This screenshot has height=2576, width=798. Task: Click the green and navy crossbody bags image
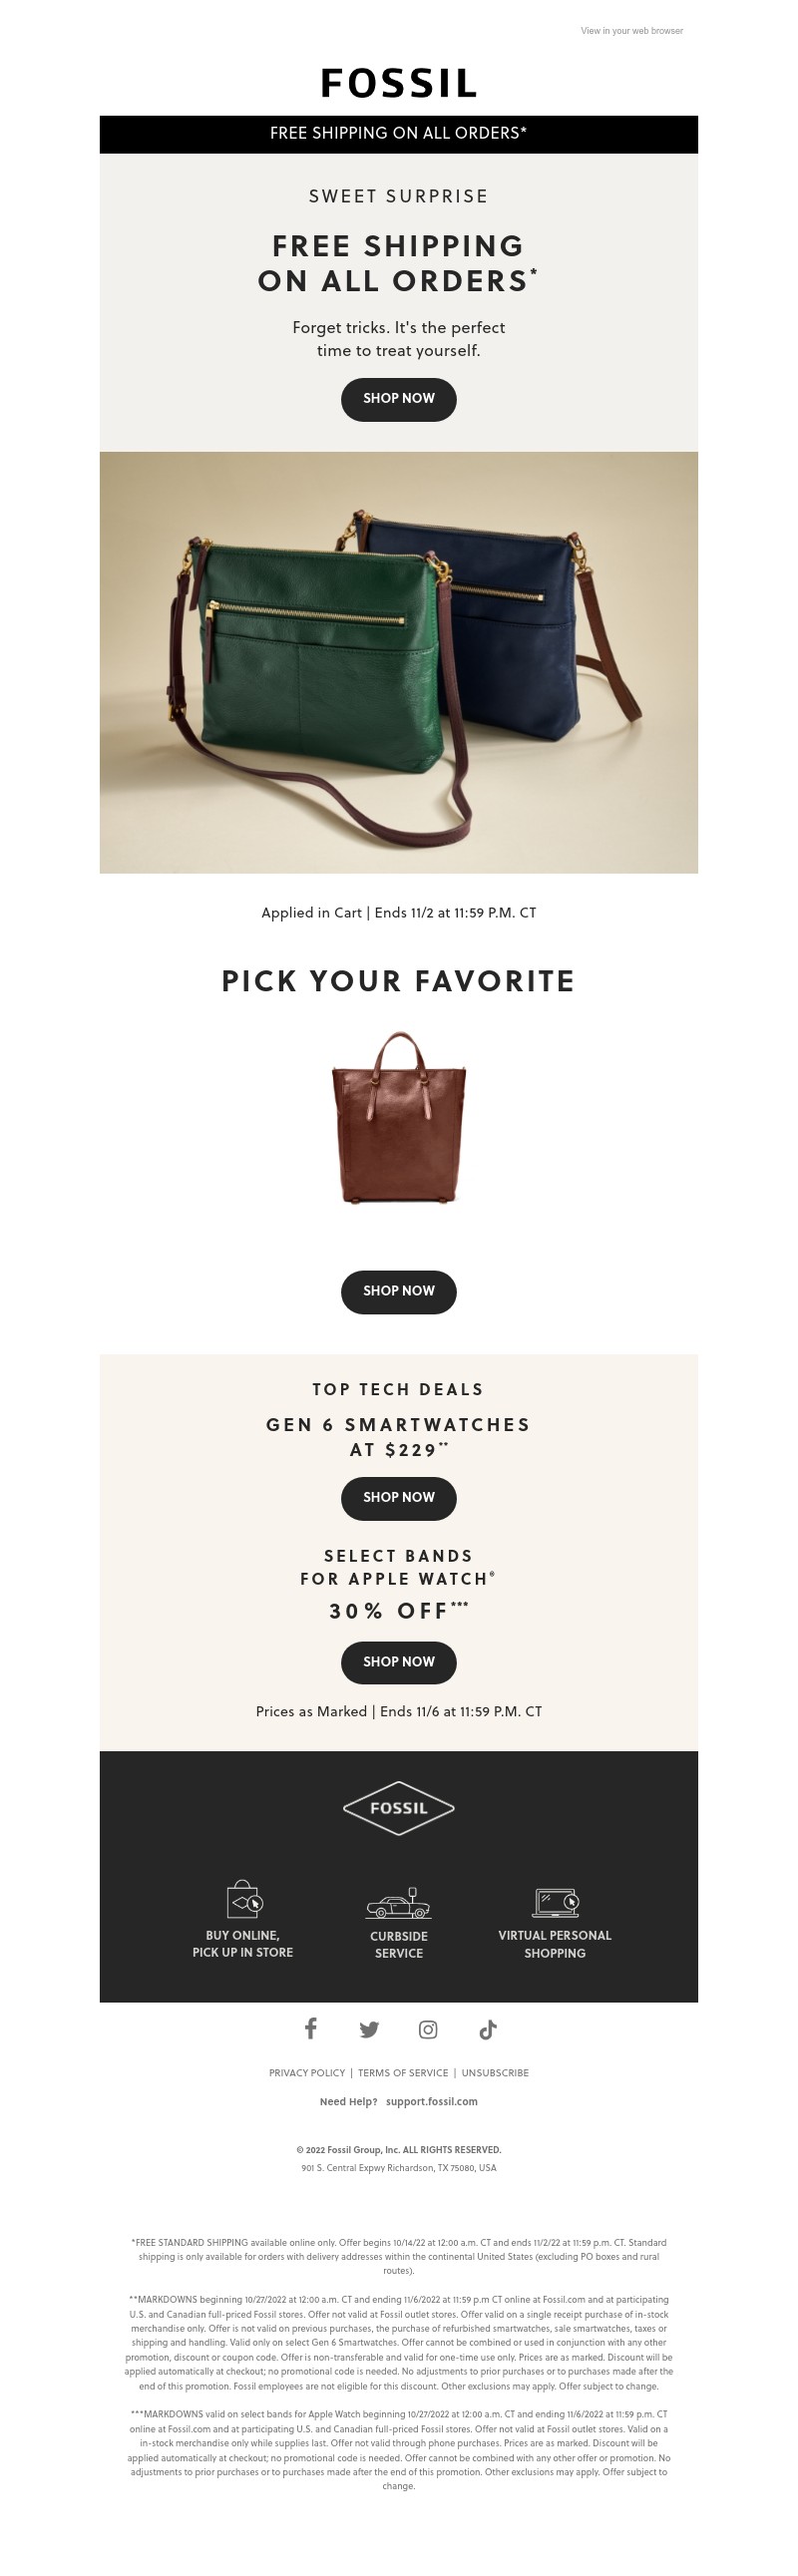399,662
